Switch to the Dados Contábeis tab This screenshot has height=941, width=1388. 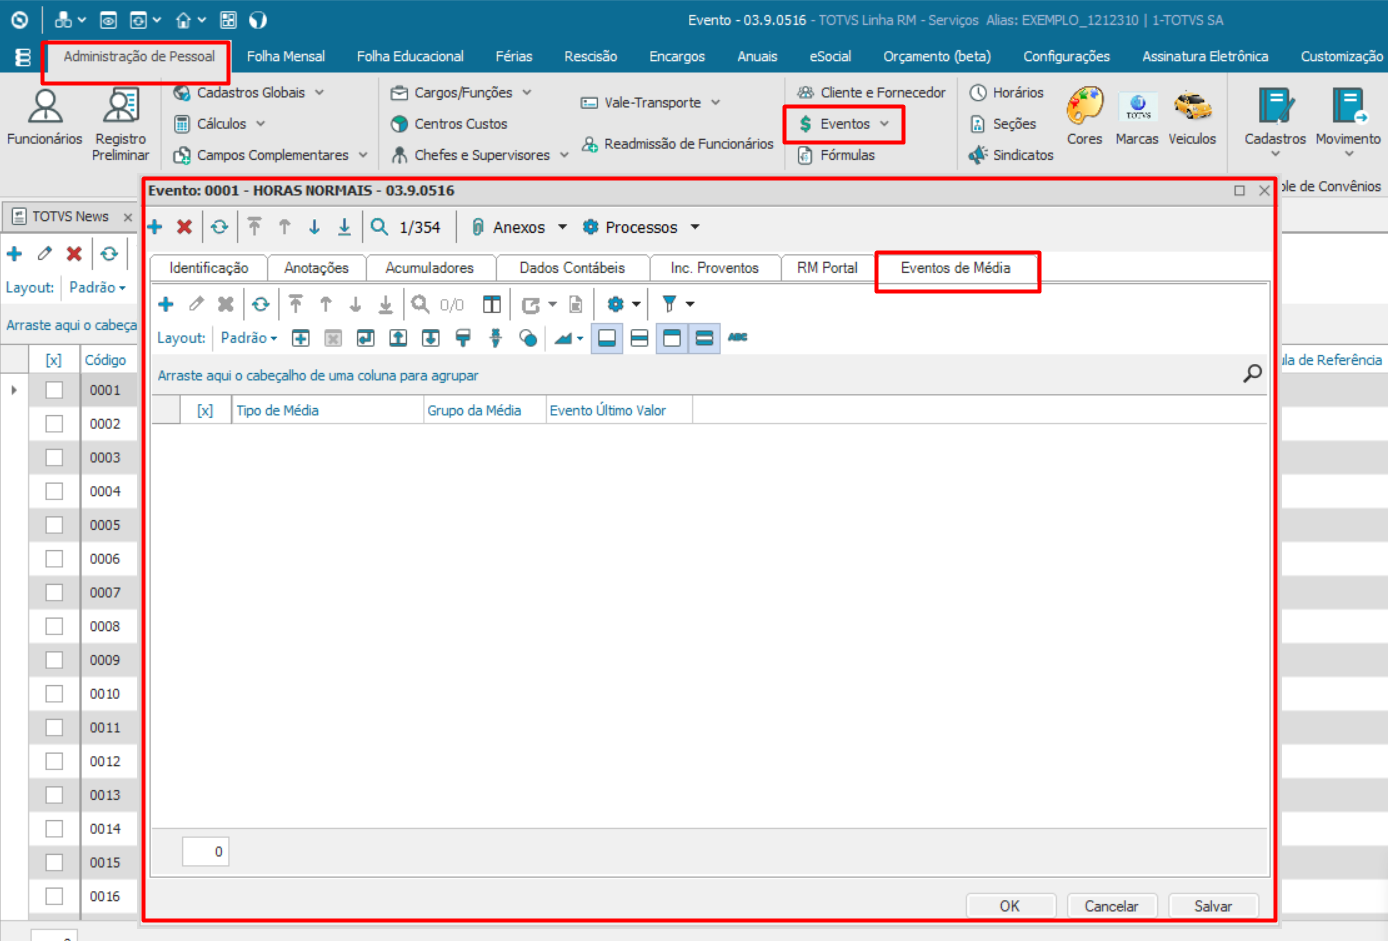click(572, 268)
